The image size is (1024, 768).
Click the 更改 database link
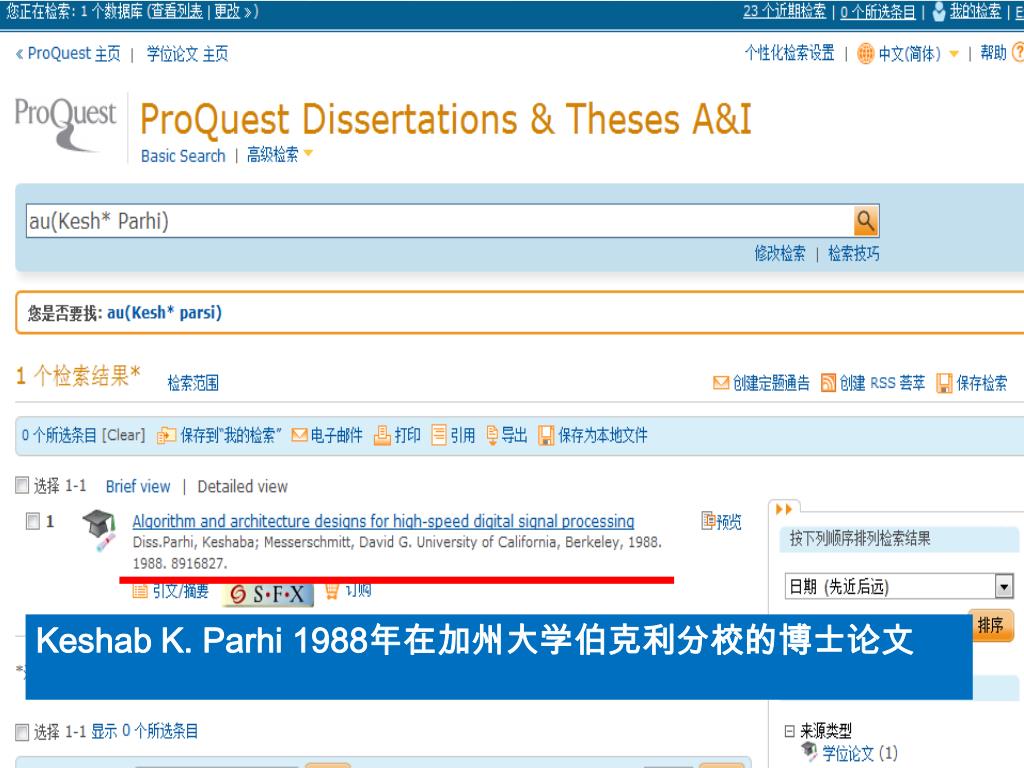pyautogui.click(x=227, y=11)
